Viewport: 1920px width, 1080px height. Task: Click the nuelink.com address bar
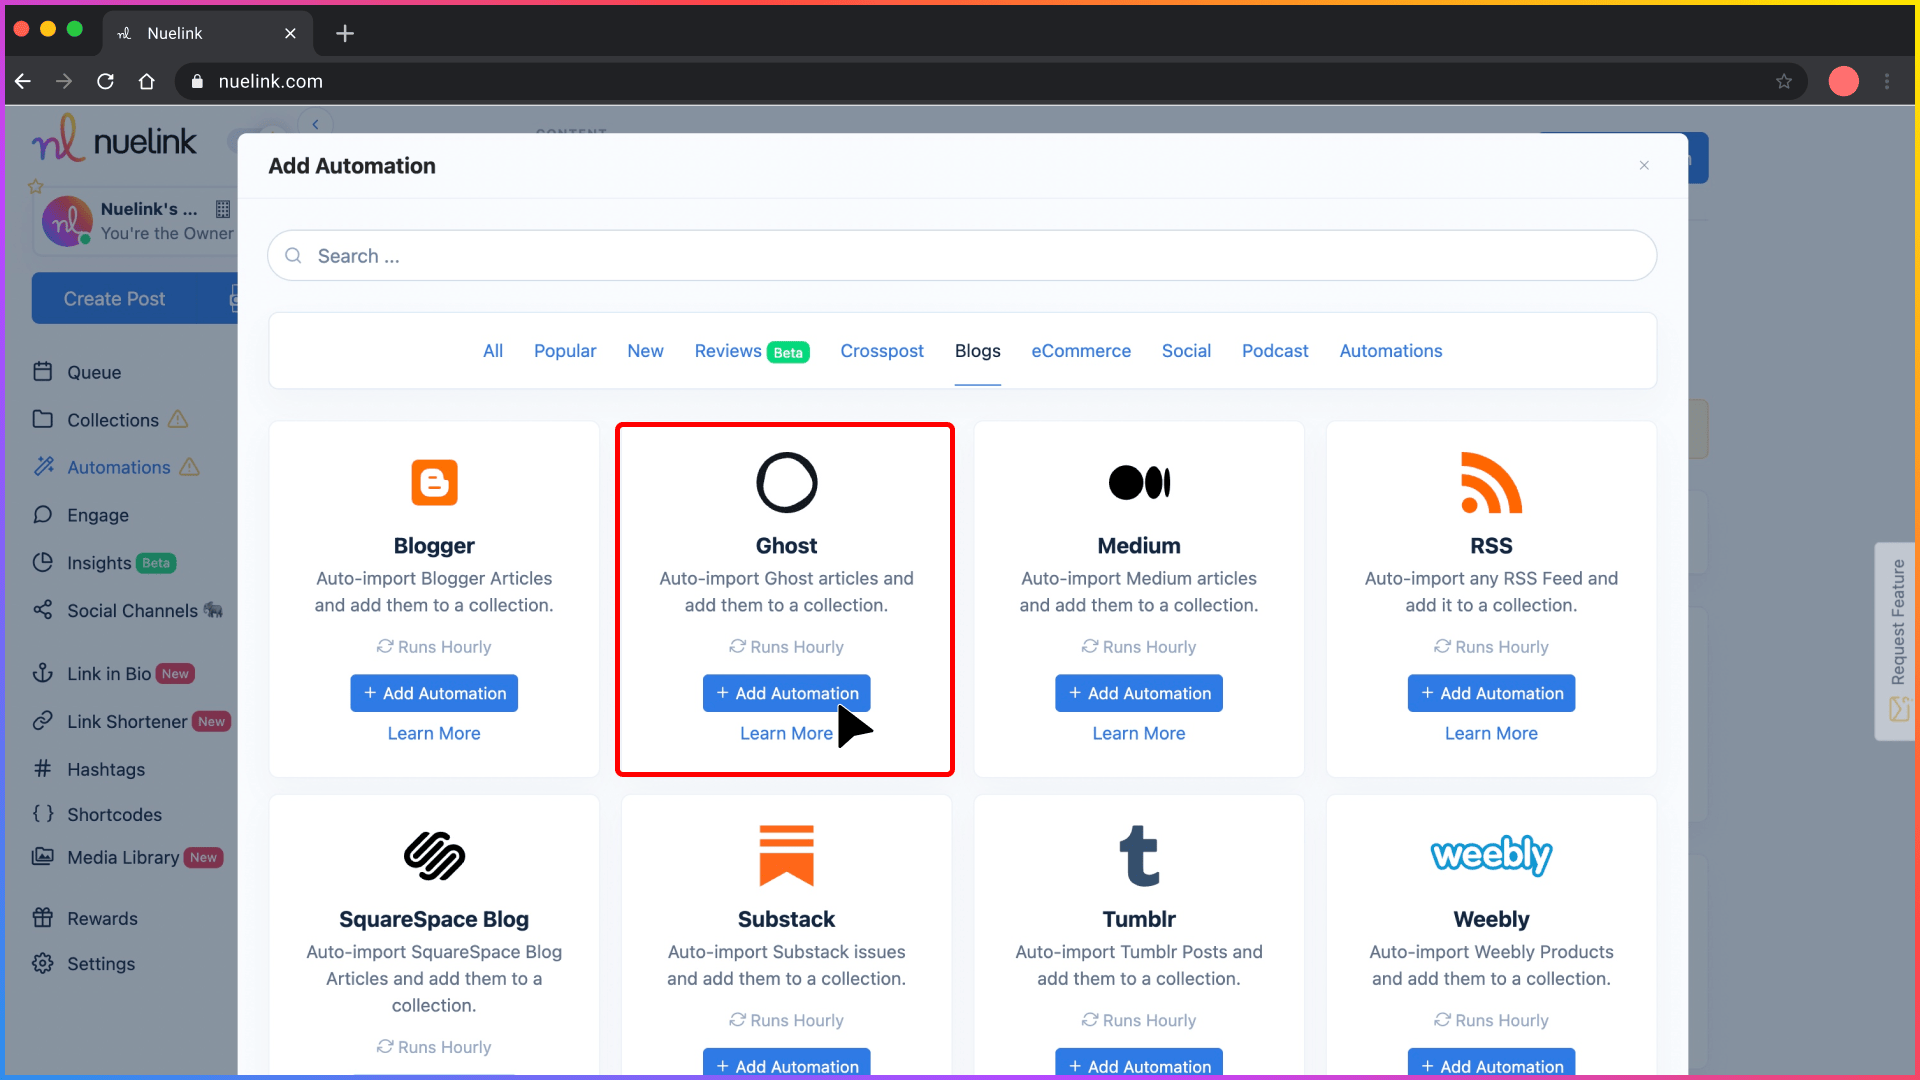[990, 82]
